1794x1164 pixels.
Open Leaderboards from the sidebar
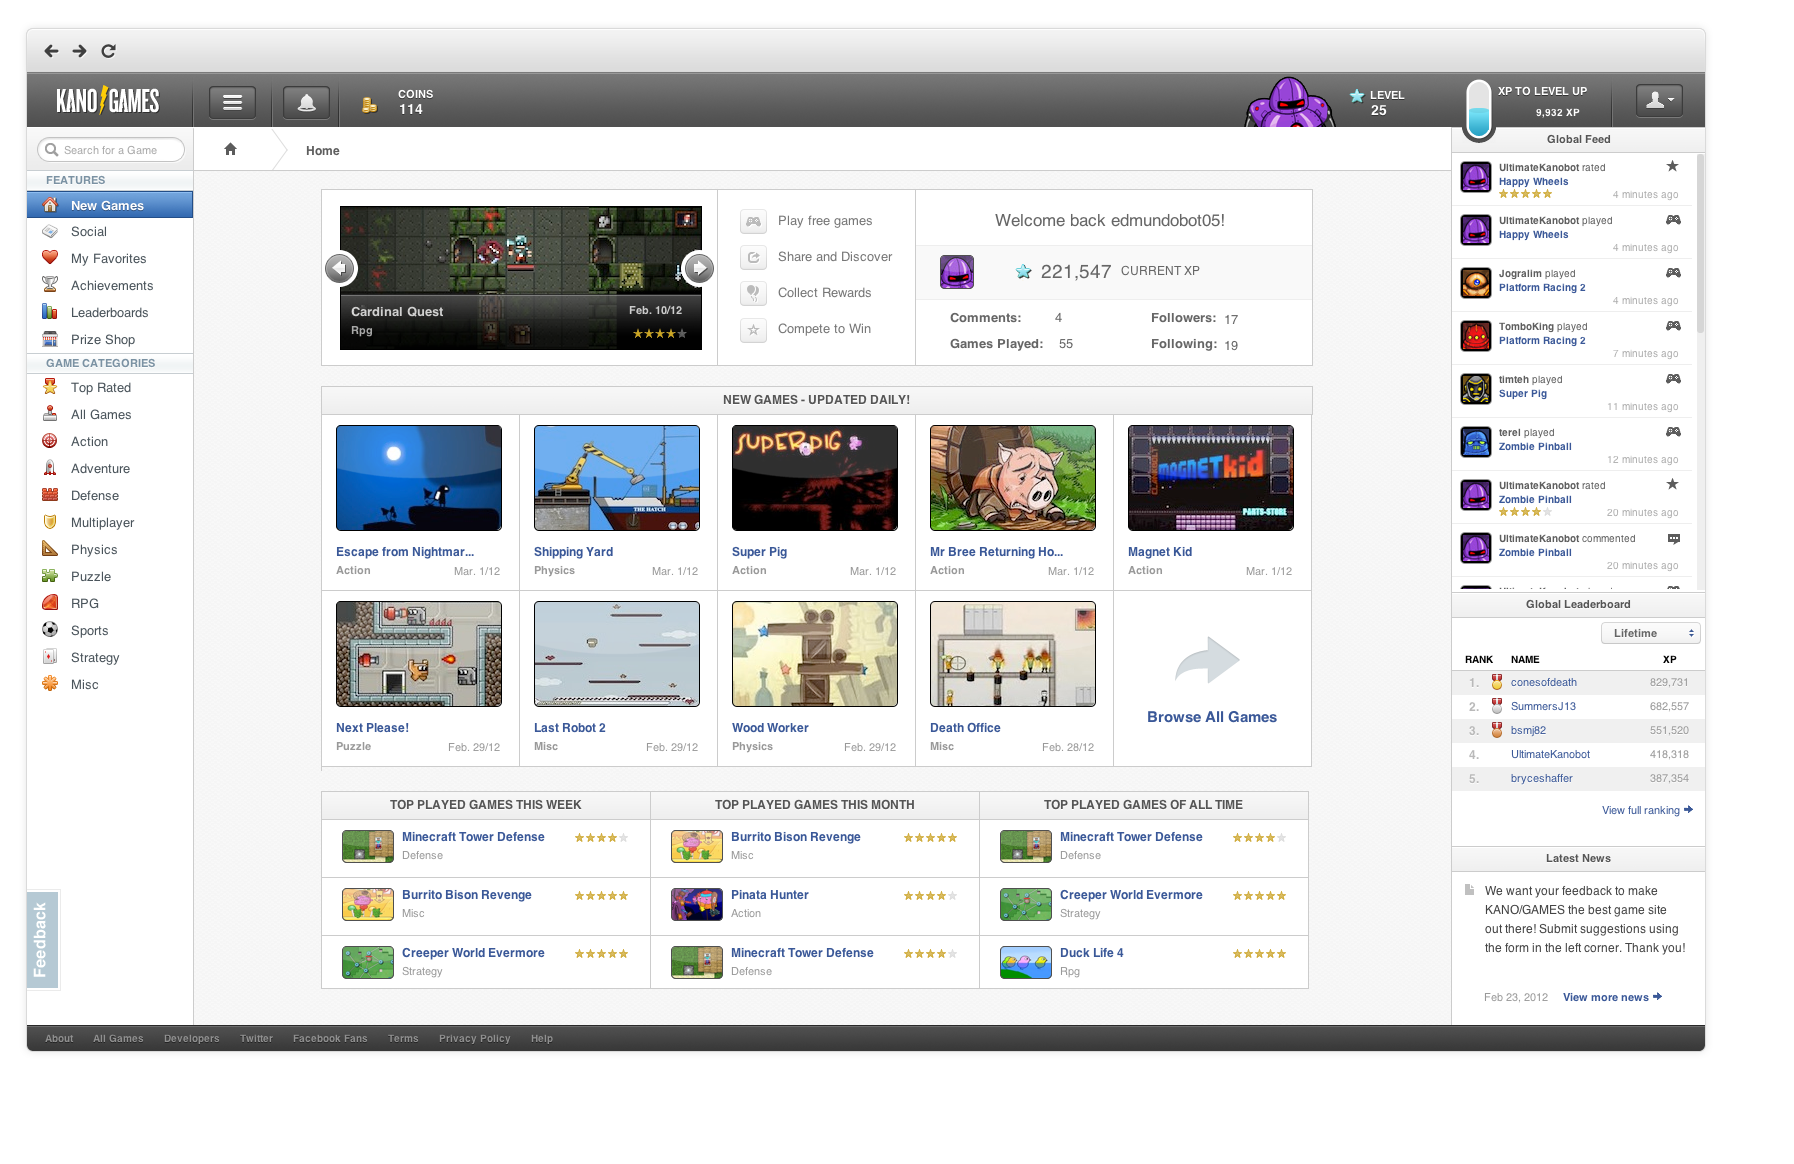tap(110, 313)
